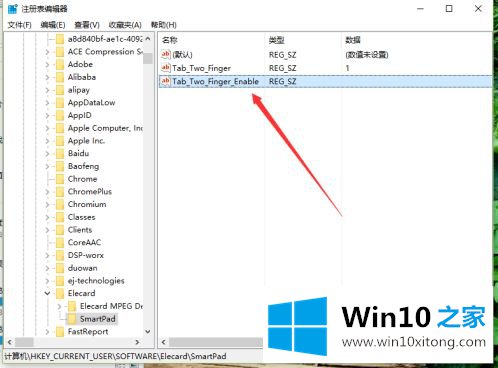The height and width of the screenshot is (368, 498).
Task: Select the SmartPad folder icon
Action: [72, 319]
